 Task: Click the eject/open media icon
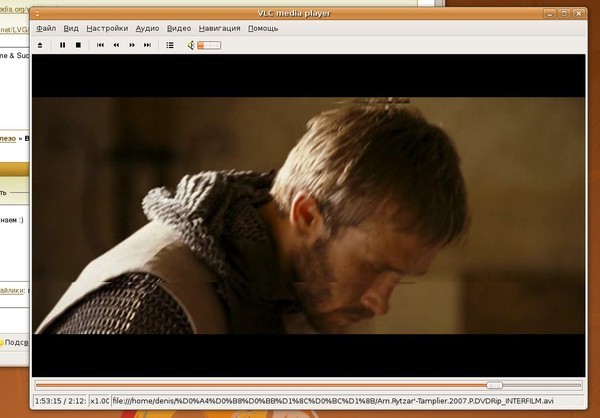coord(40,45)
